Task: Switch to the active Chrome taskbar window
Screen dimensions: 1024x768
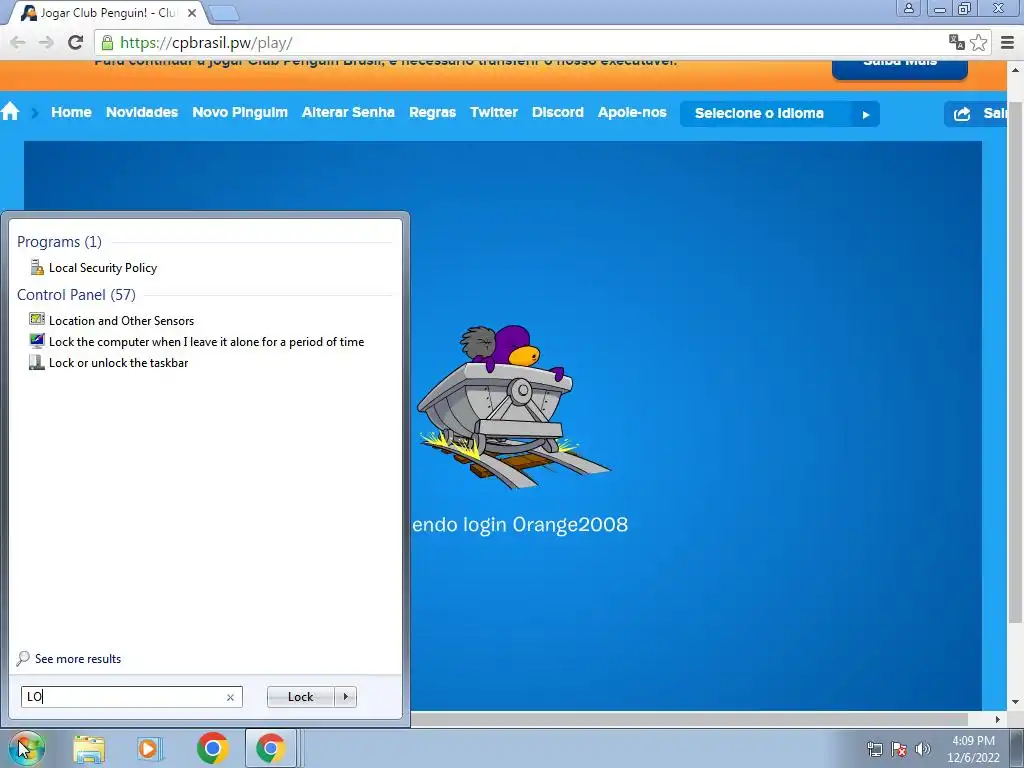Action: [x=270, y=748]
